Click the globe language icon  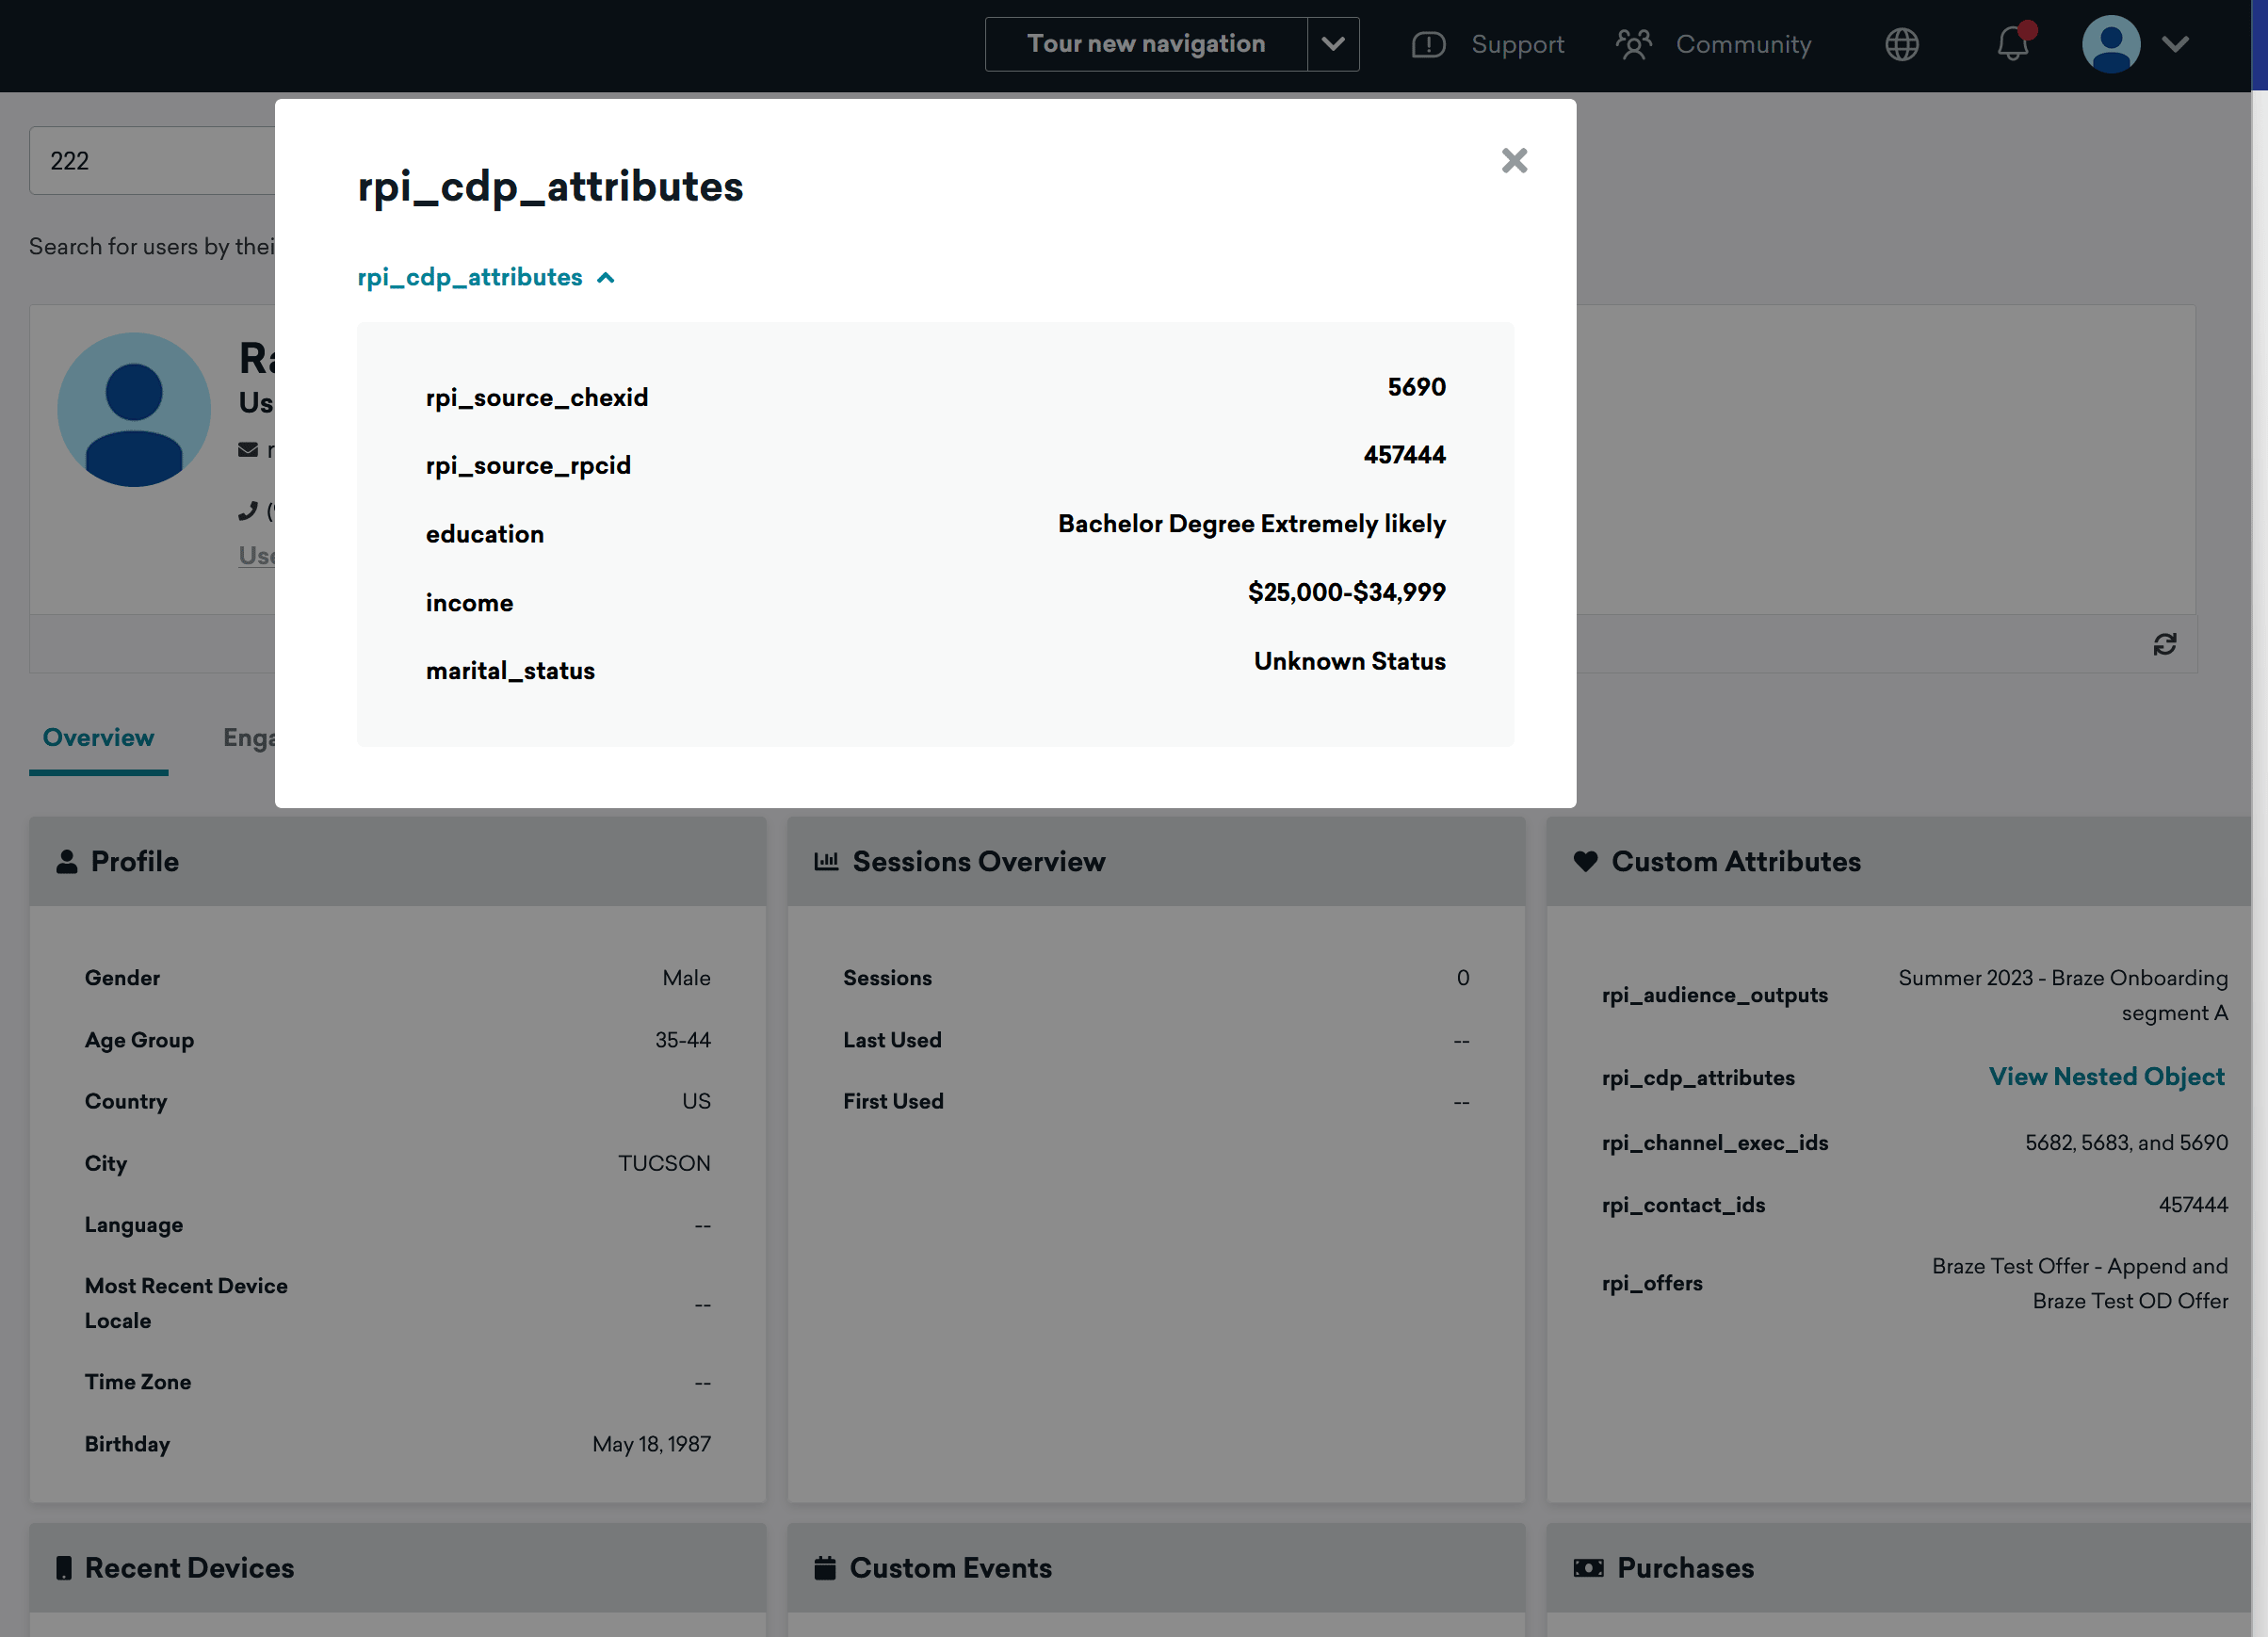point(1901,45)
